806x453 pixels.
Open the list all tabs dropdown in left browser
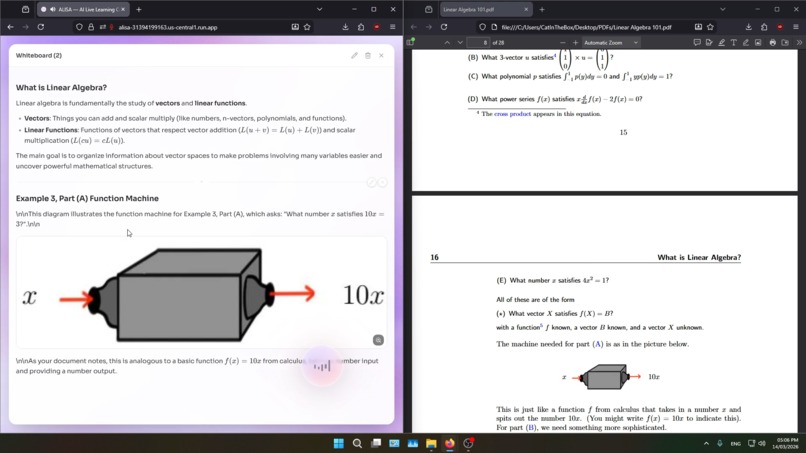[x=319, y=9]
